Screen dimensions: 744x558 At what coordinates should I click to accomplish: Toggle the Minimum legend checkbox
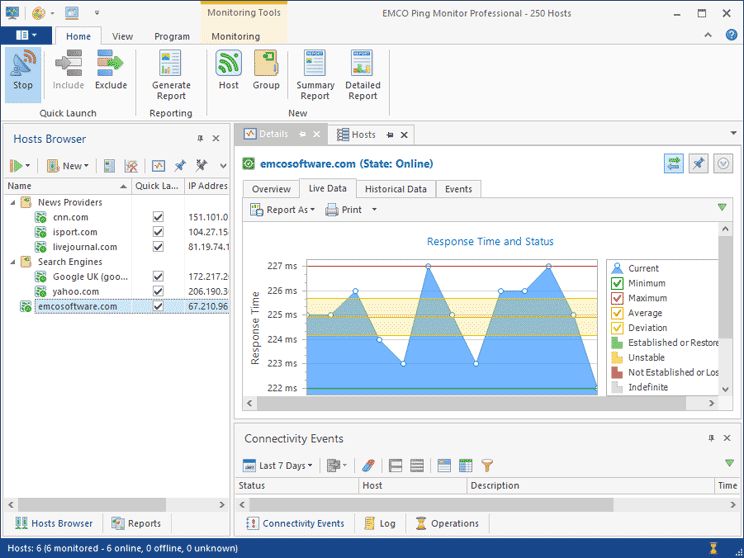(617, 283)
